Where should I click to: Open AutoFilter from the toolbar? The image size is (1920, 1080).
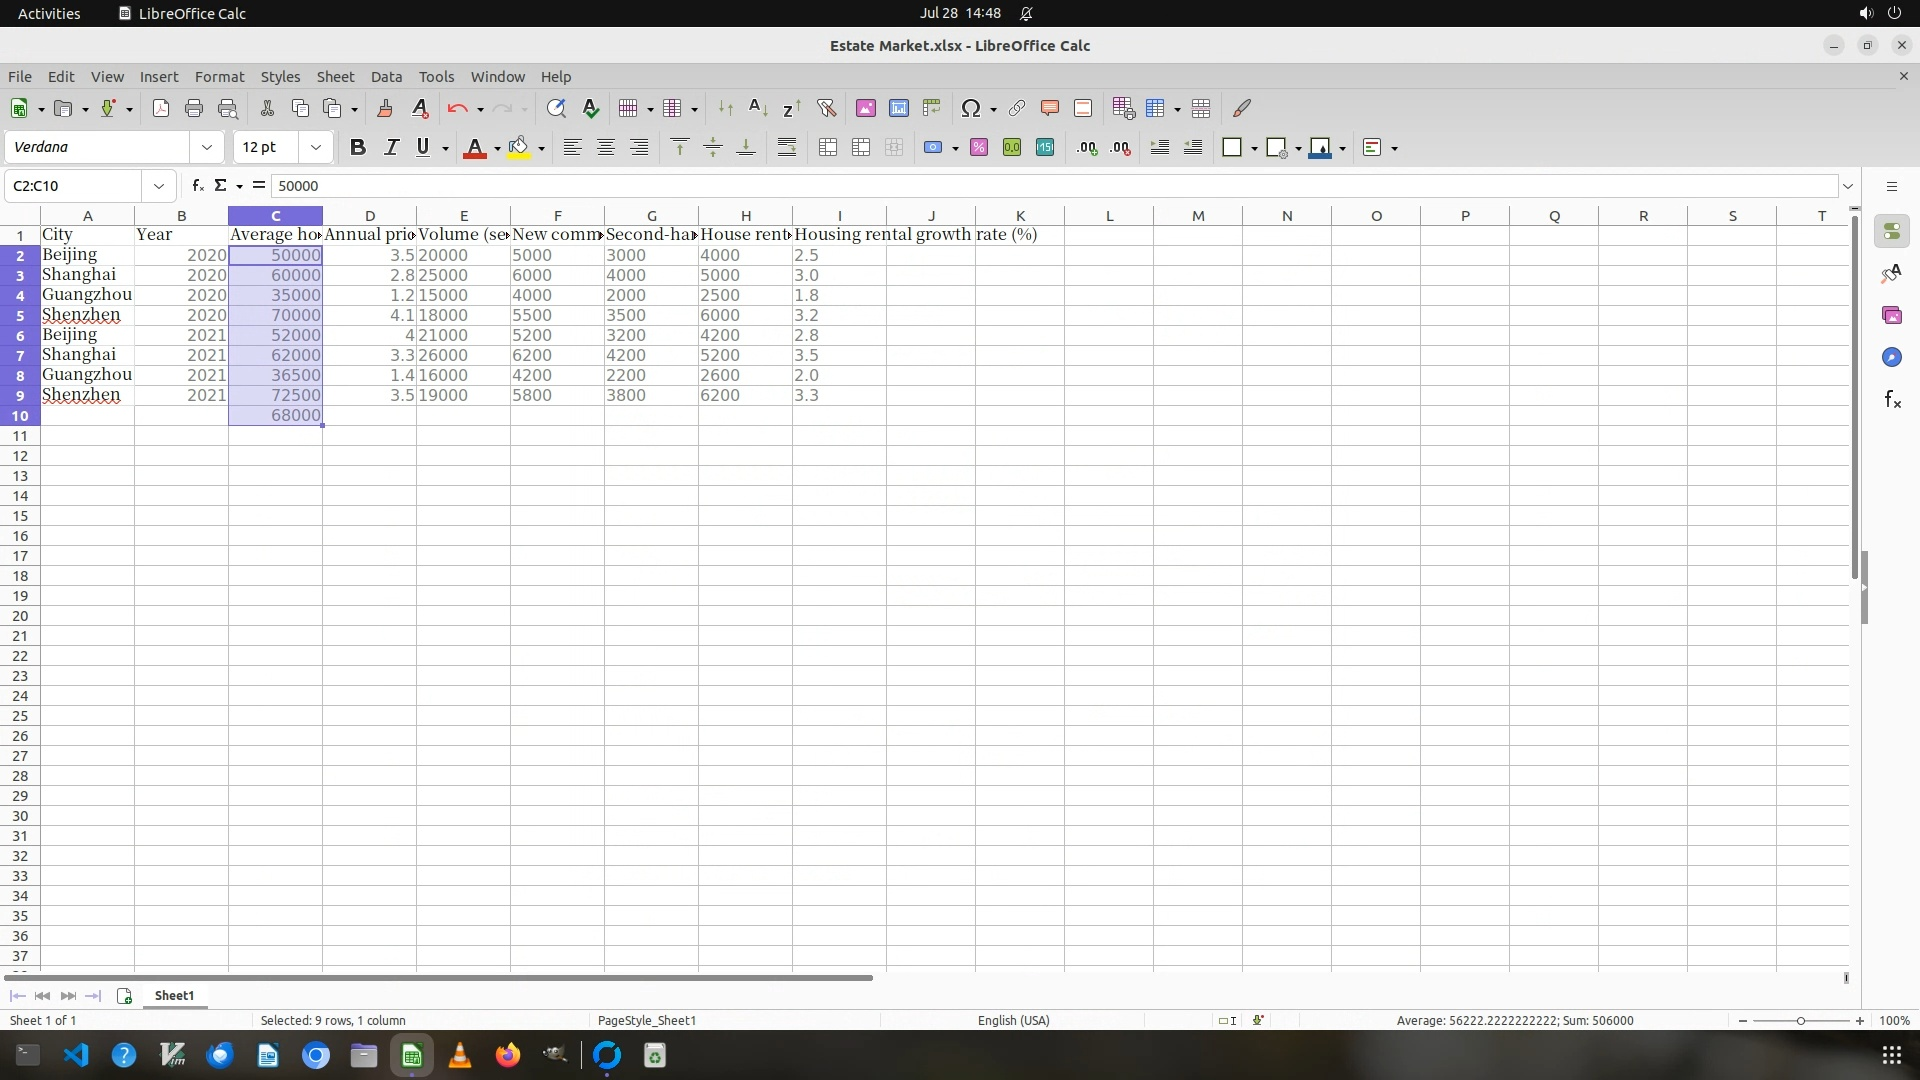(826, 109)
